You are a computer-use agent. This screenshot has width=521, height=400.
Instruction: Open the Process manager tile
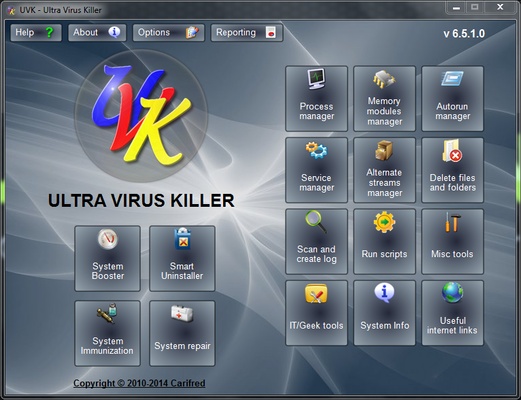[x=316, y=99]
